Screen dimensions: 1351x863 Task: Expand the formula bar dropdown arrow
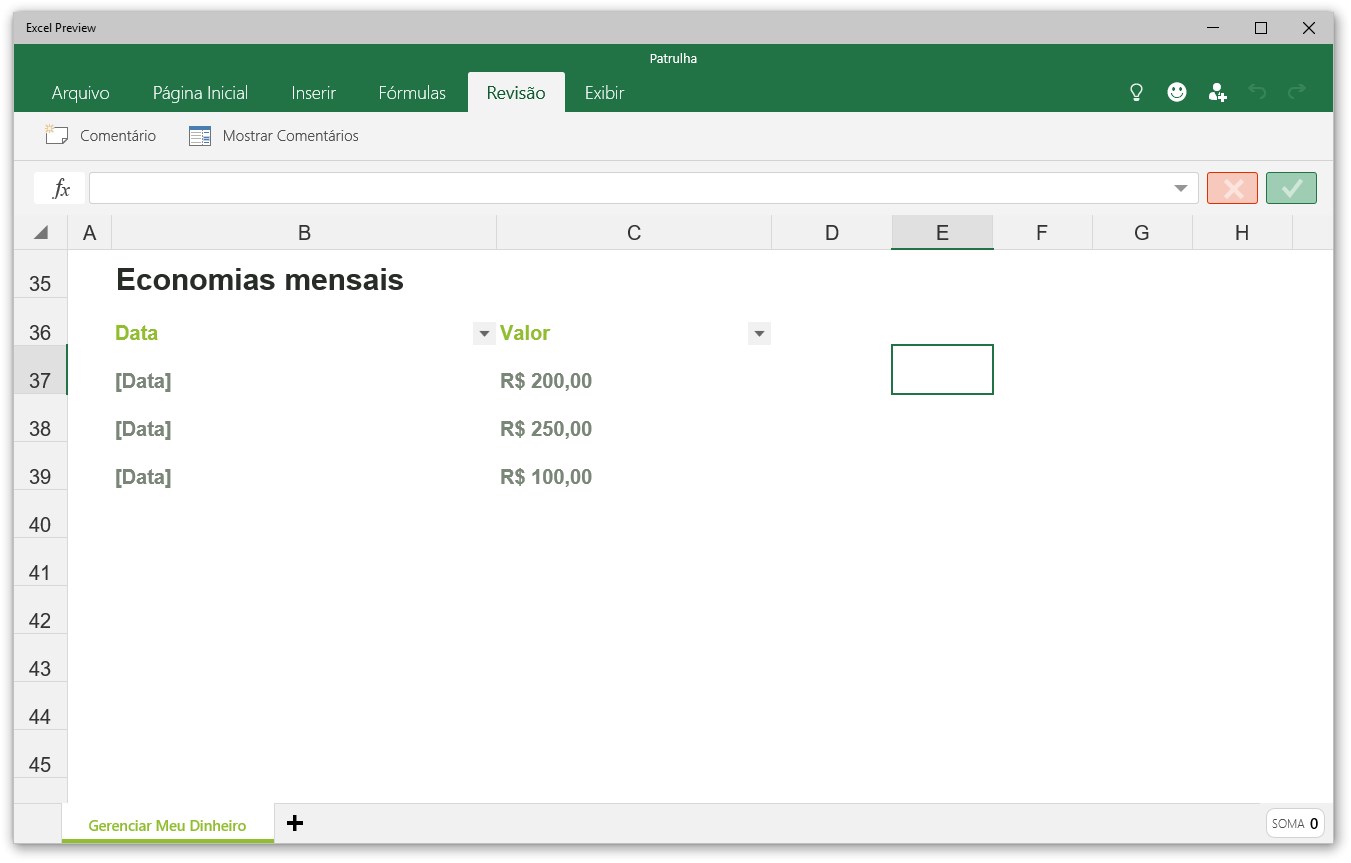pos(1180,187)
